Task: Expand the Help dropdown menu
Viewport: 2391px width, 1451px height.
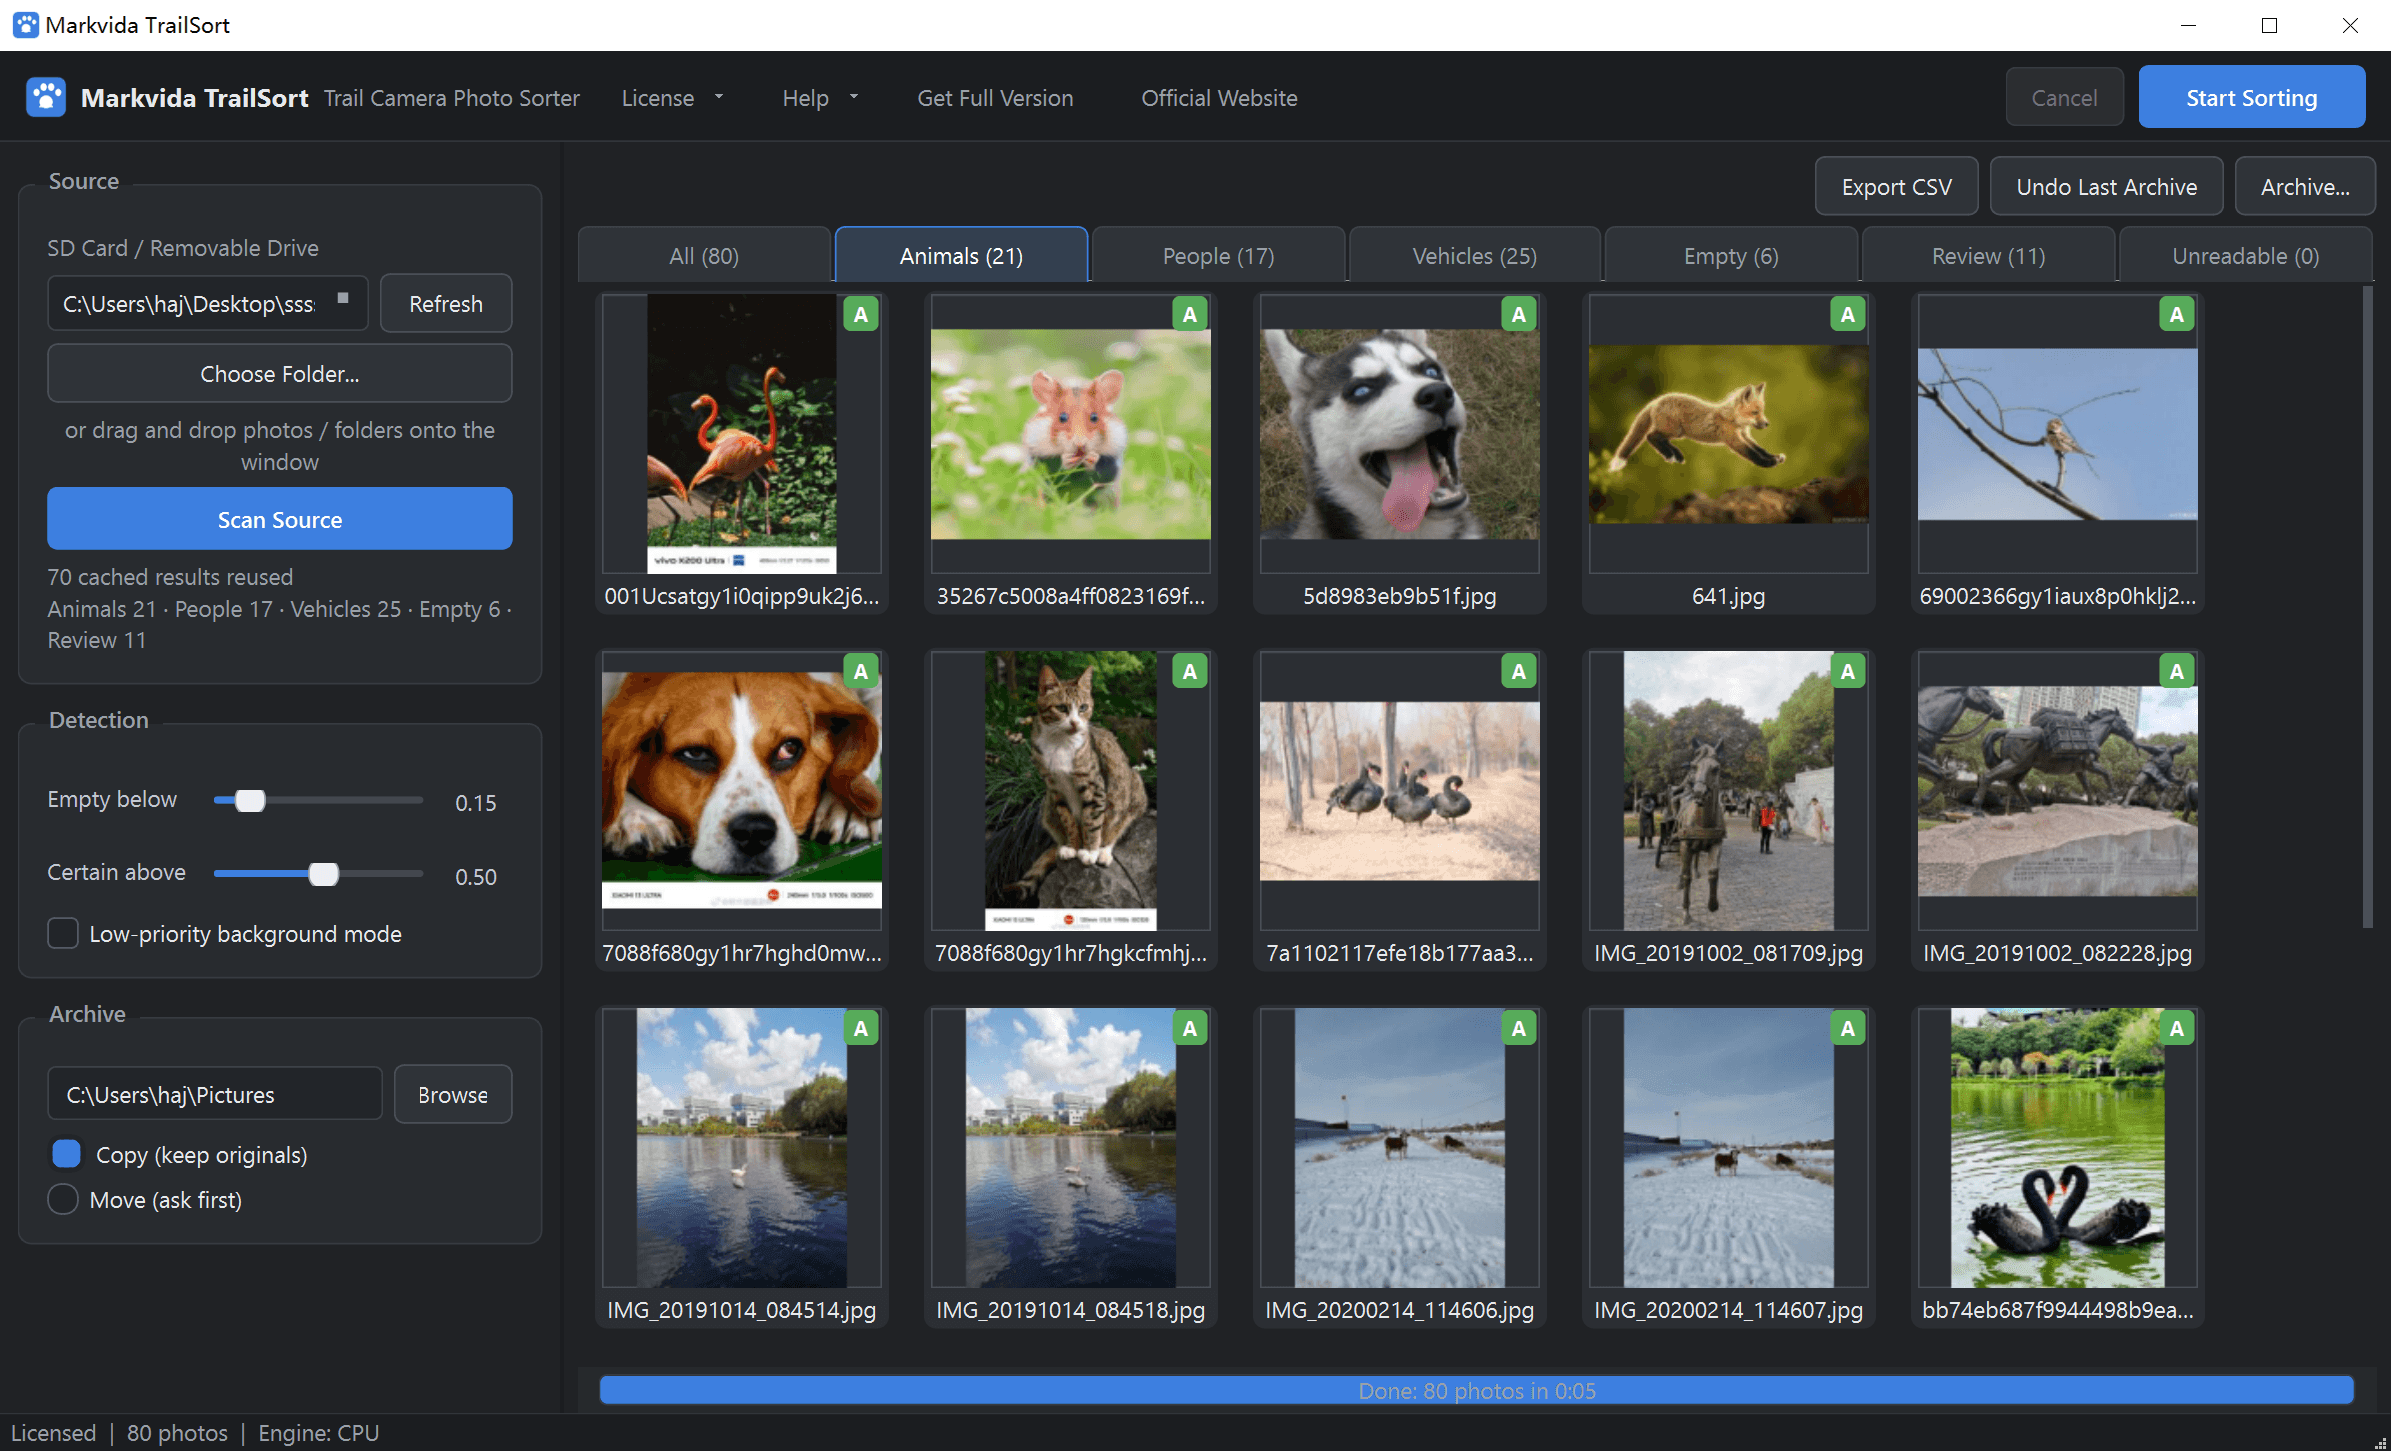Action: click(820, 98)
